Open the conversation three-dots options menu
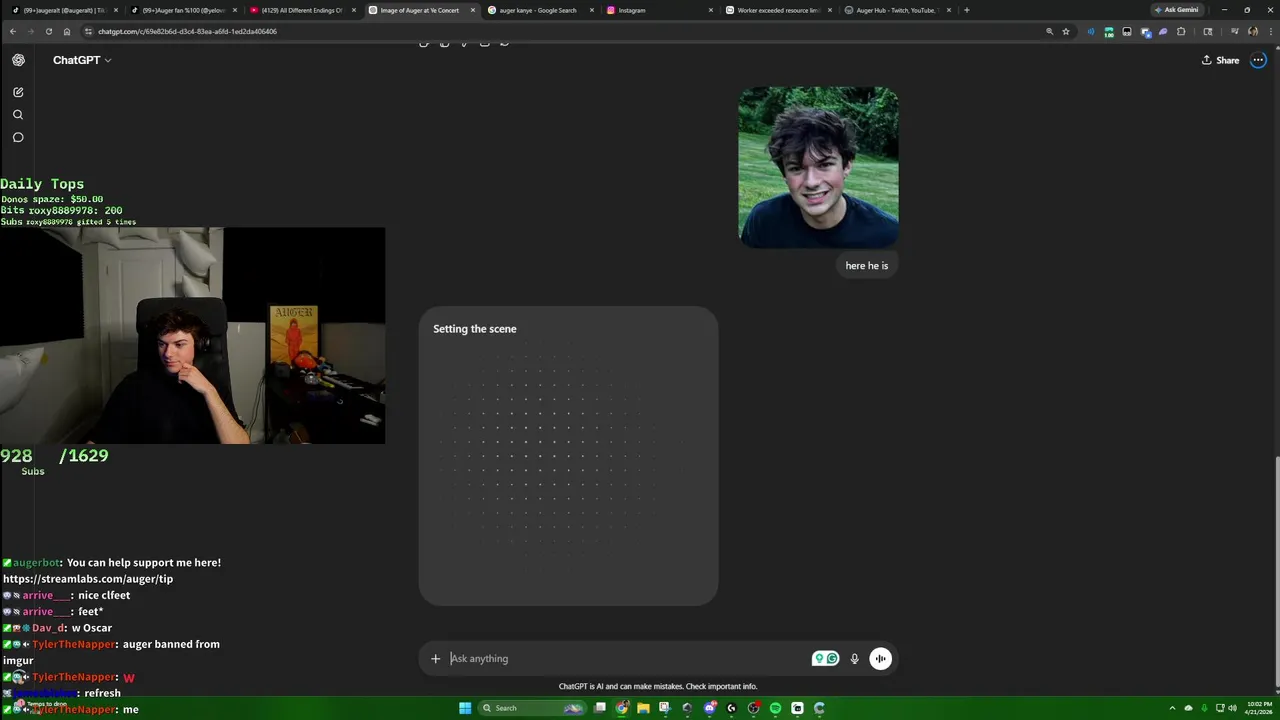The height and width of the screenshot is (720, 1280). [x=1258, y=60]
